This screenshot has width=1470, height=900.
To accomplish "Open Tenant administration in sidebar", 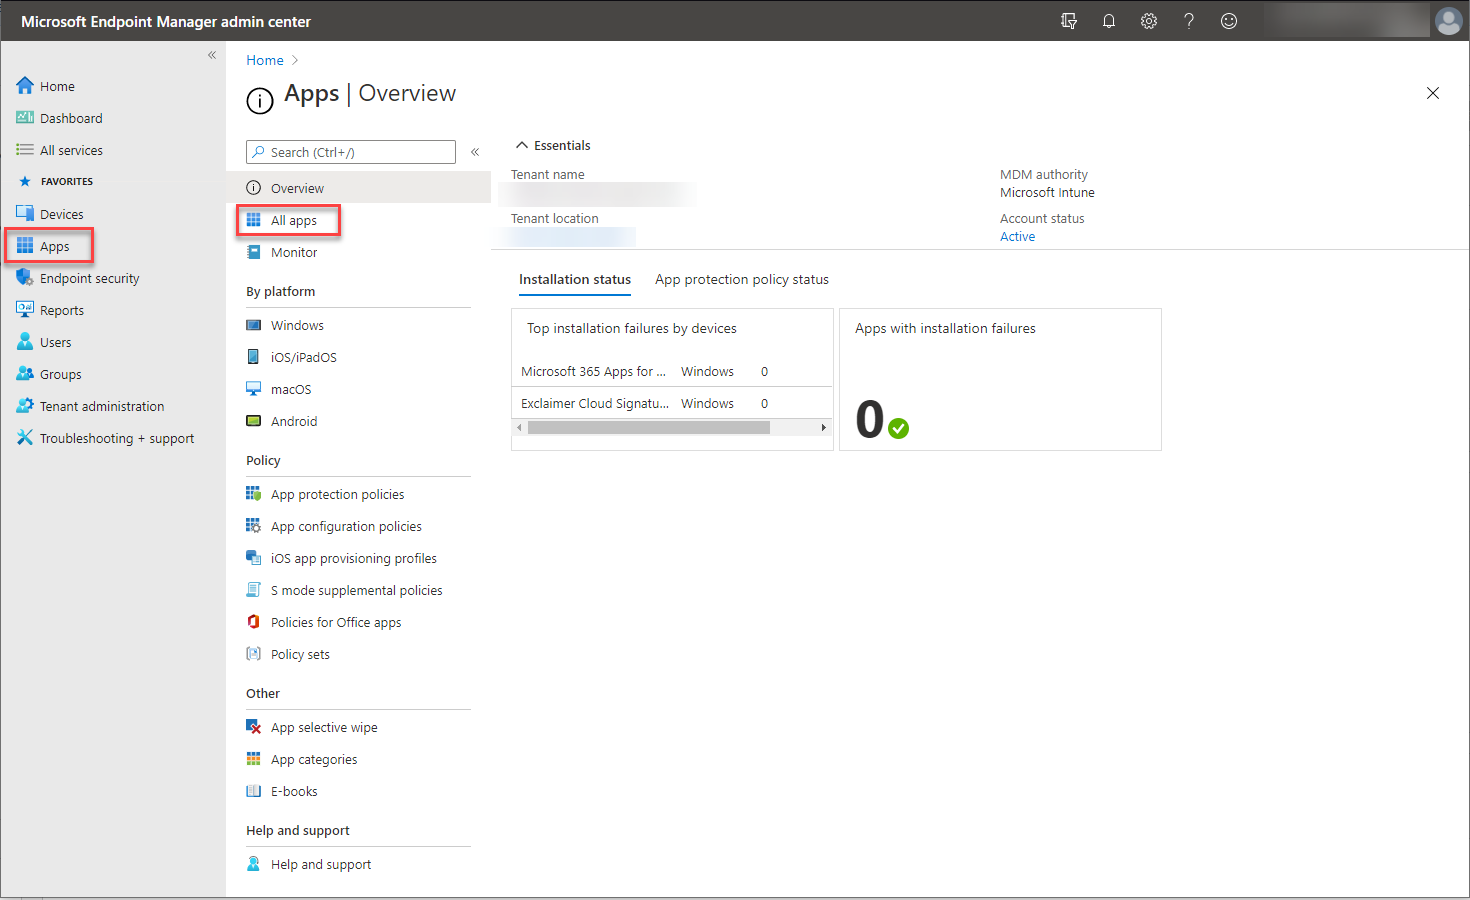I will click(101, 407).
